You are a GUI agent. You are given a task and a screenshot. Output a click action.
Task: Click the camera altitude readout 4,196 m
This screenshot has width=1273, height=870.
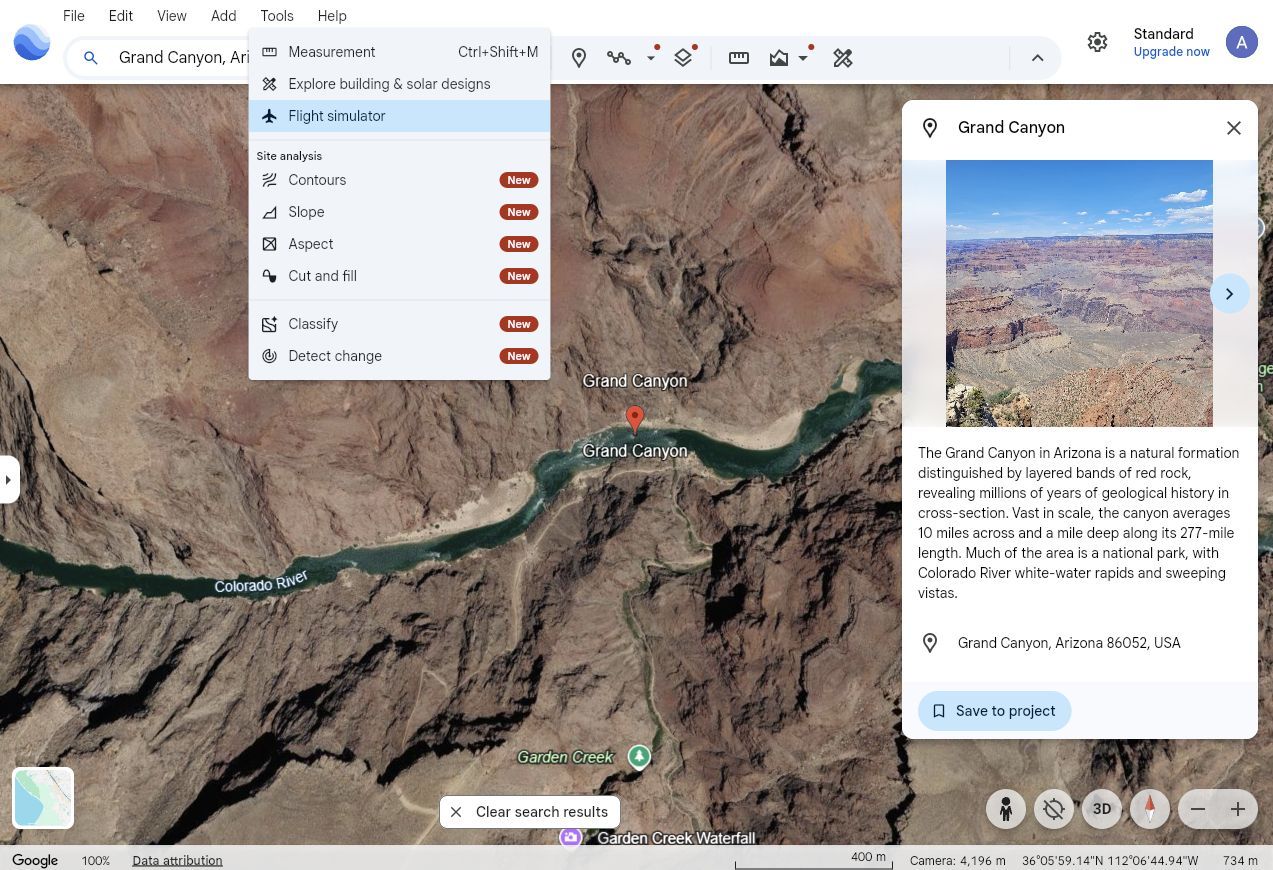(958, 860)
